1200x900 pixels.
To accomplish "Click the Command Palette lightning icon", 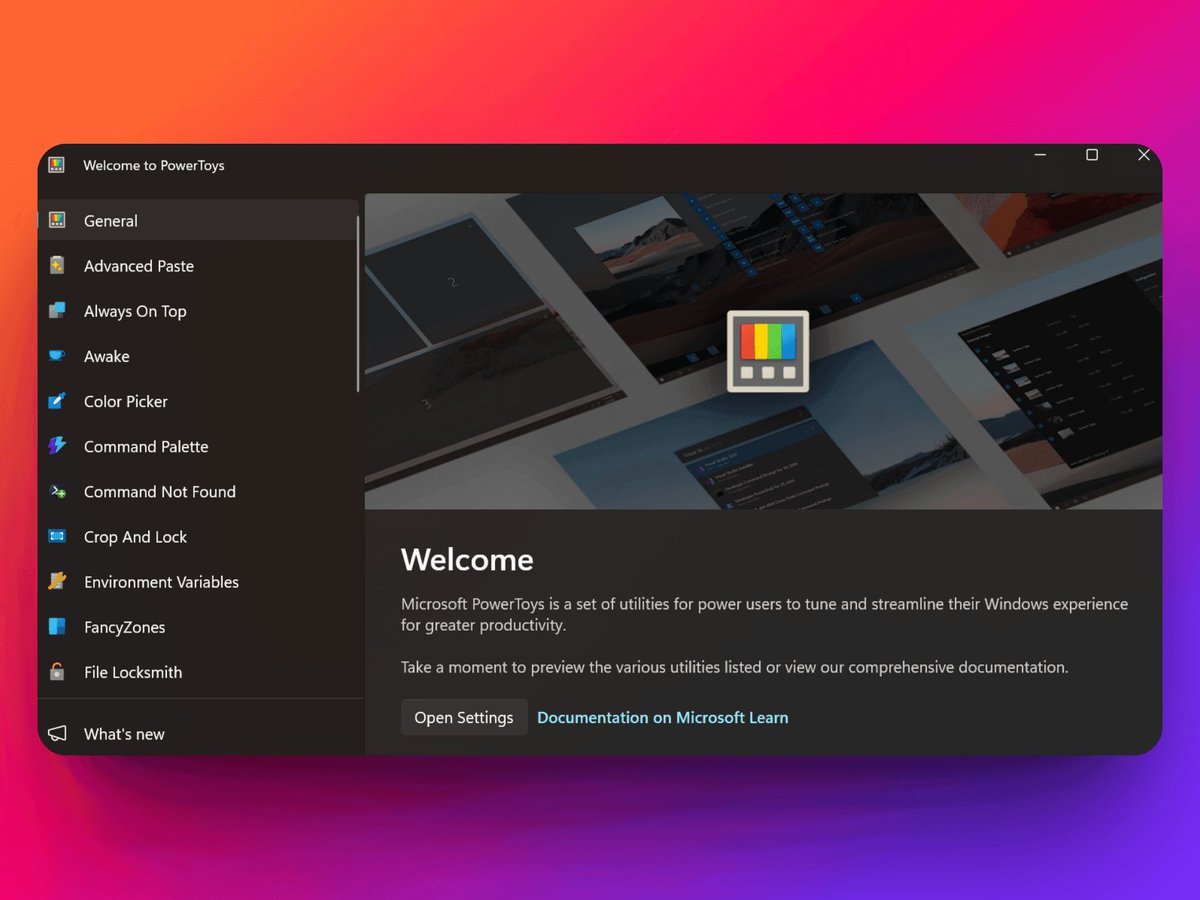I will coord(57,446).
